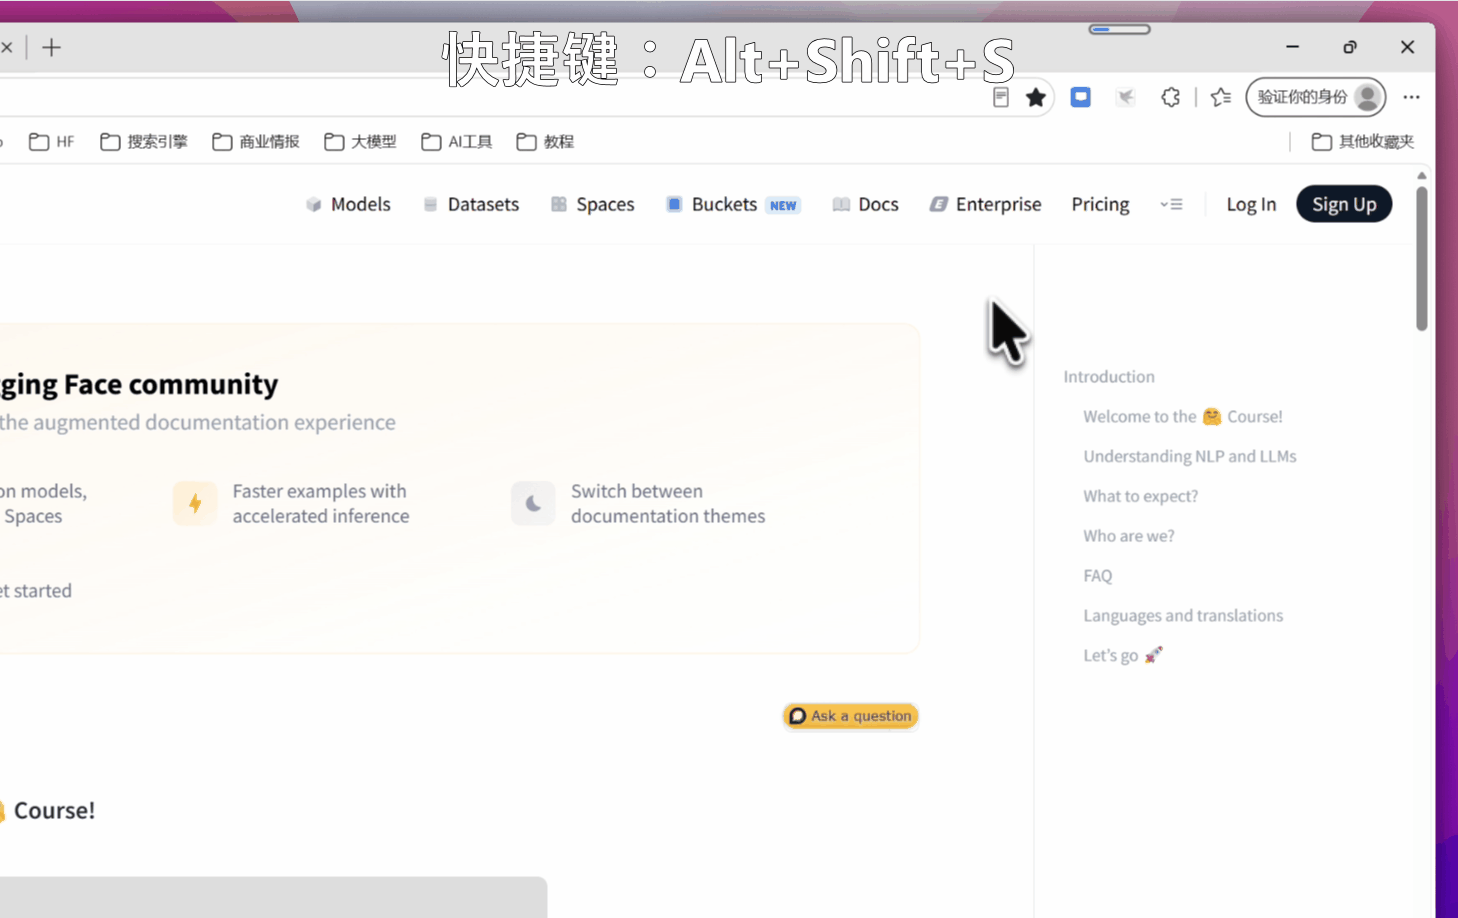Click 'the augmented documentation experience' text

click(198, 422)
